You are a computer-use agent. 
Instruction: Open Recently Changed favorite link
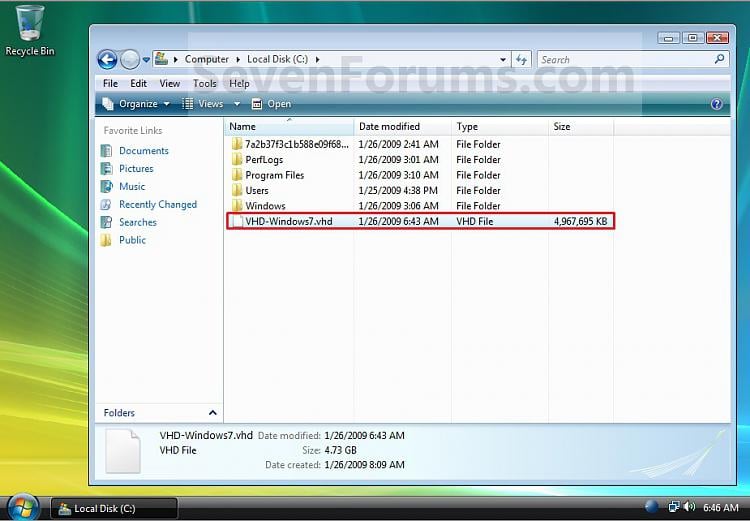tap(158, 204)
